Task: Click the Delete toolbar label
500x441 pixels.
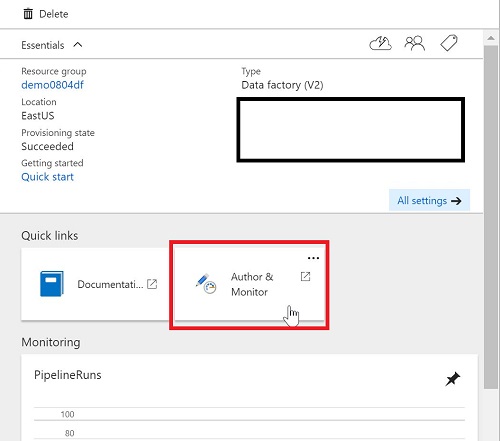Action: pos(54,14)
